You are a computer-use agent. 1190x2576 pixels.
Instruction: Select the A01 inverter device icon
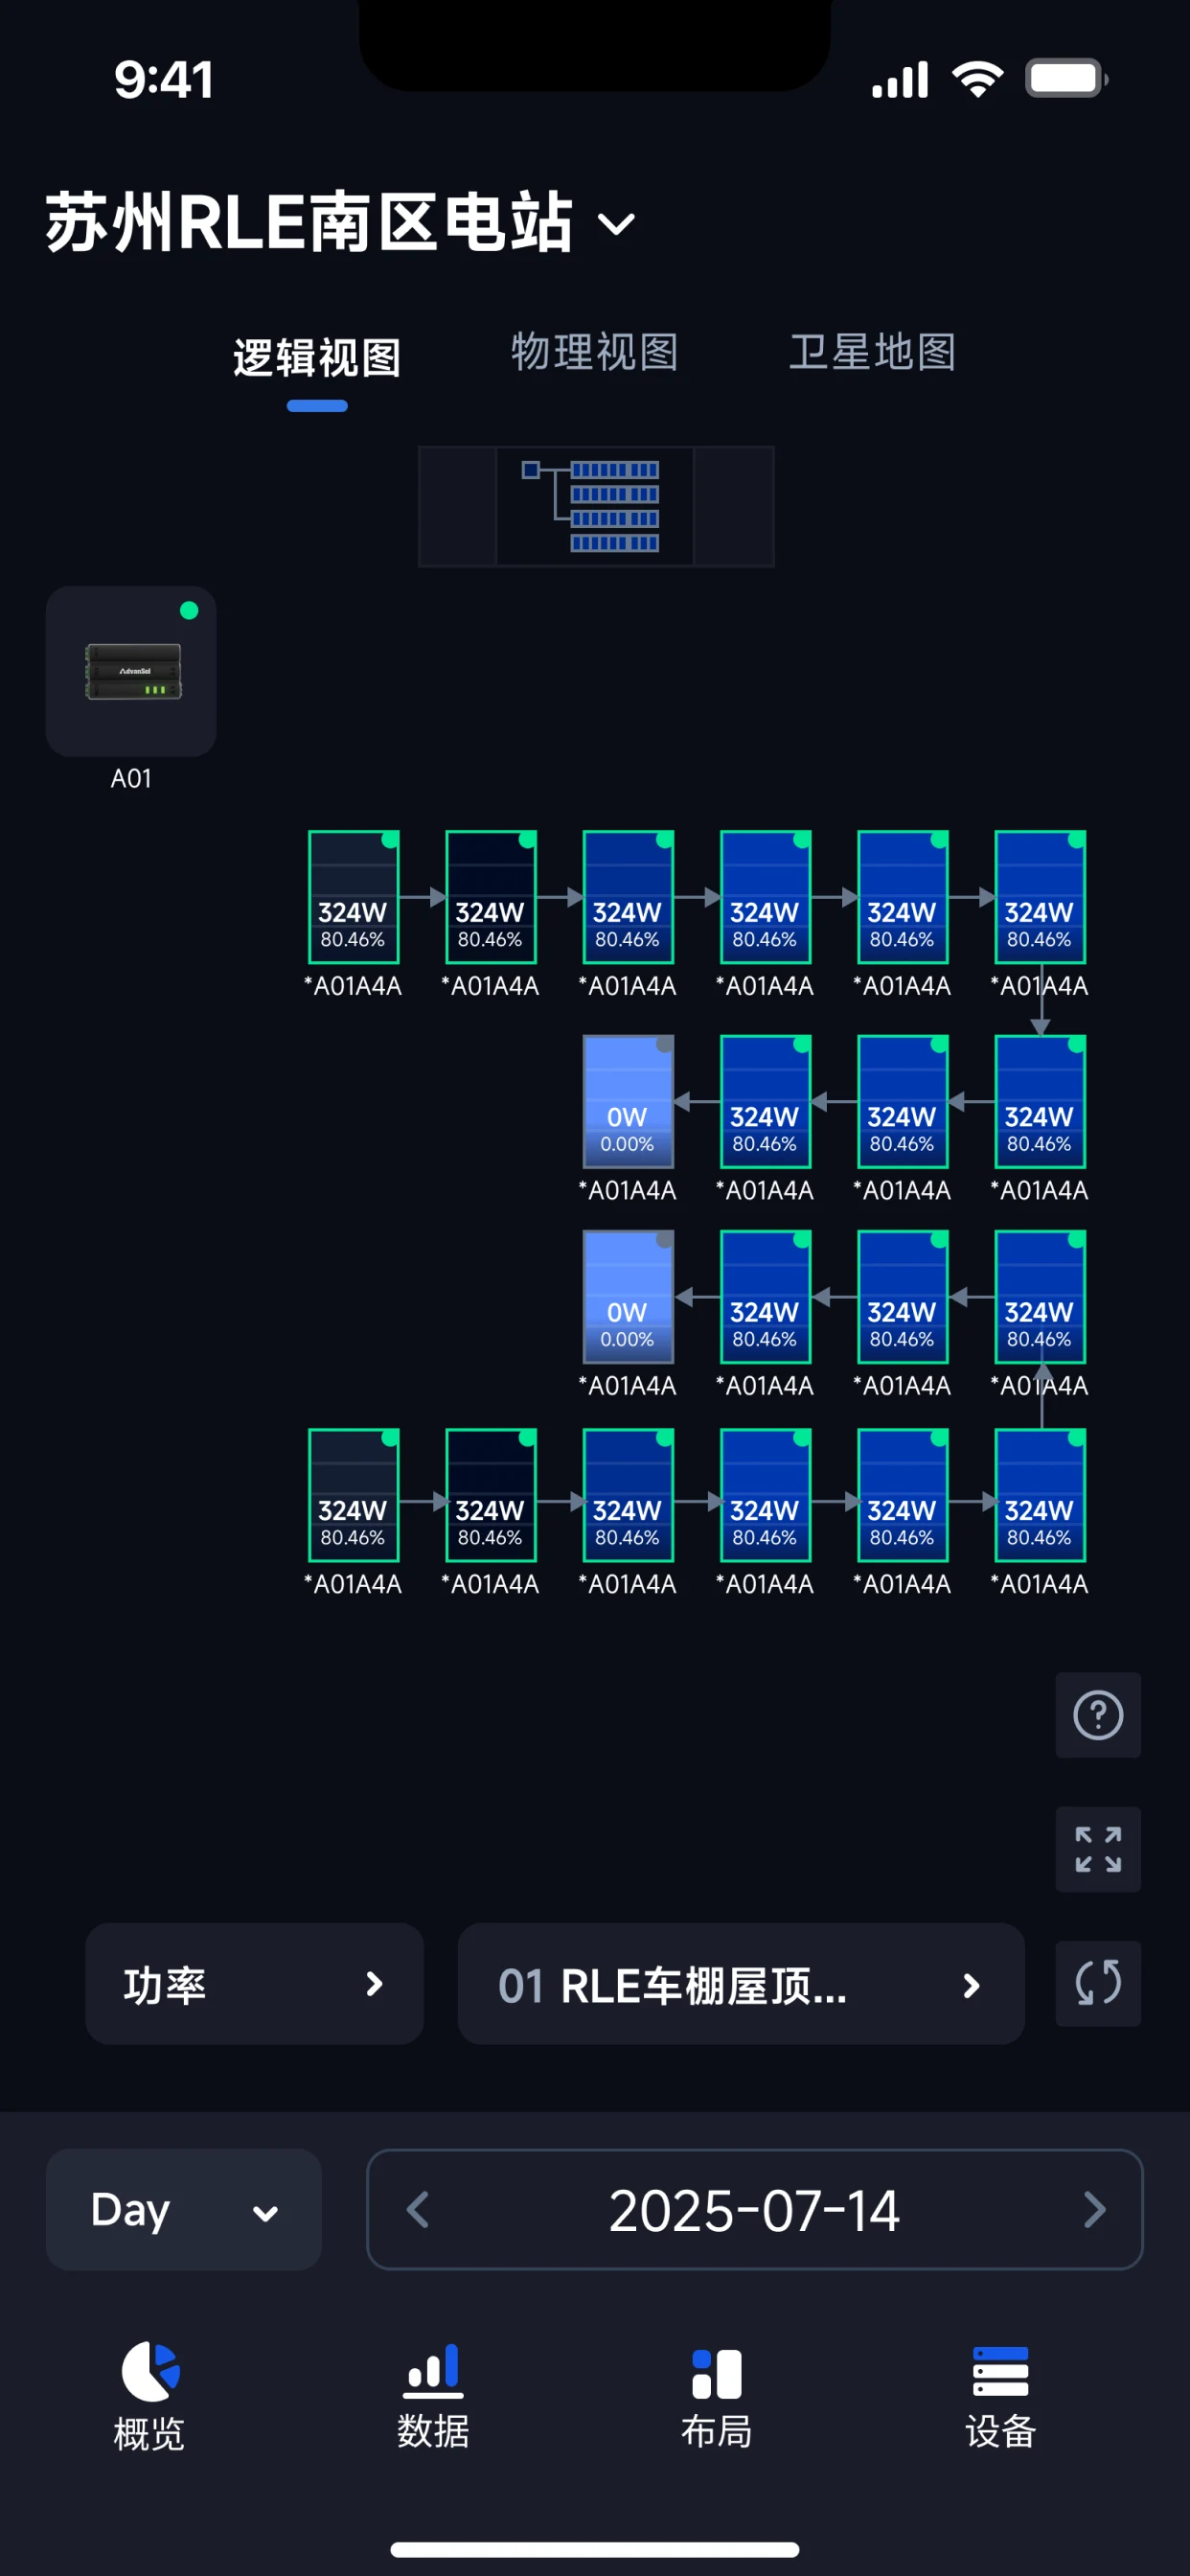(131, 671)
